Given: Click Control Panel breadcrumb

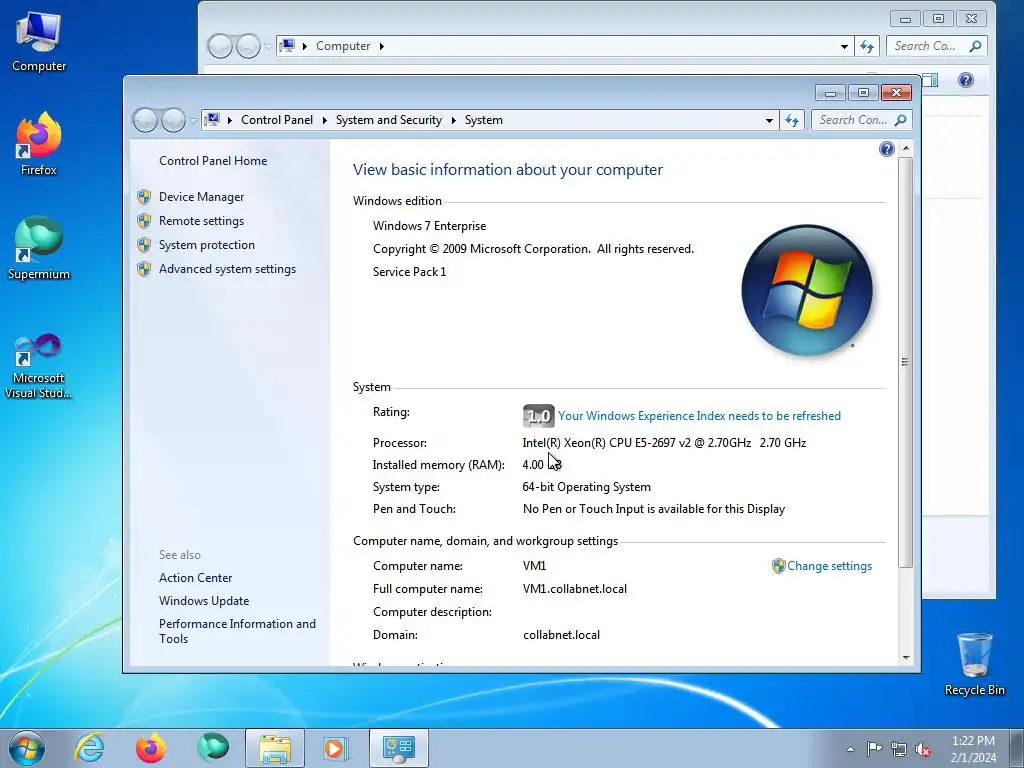Looking at the screenshot, I should [x=277, y=120].
